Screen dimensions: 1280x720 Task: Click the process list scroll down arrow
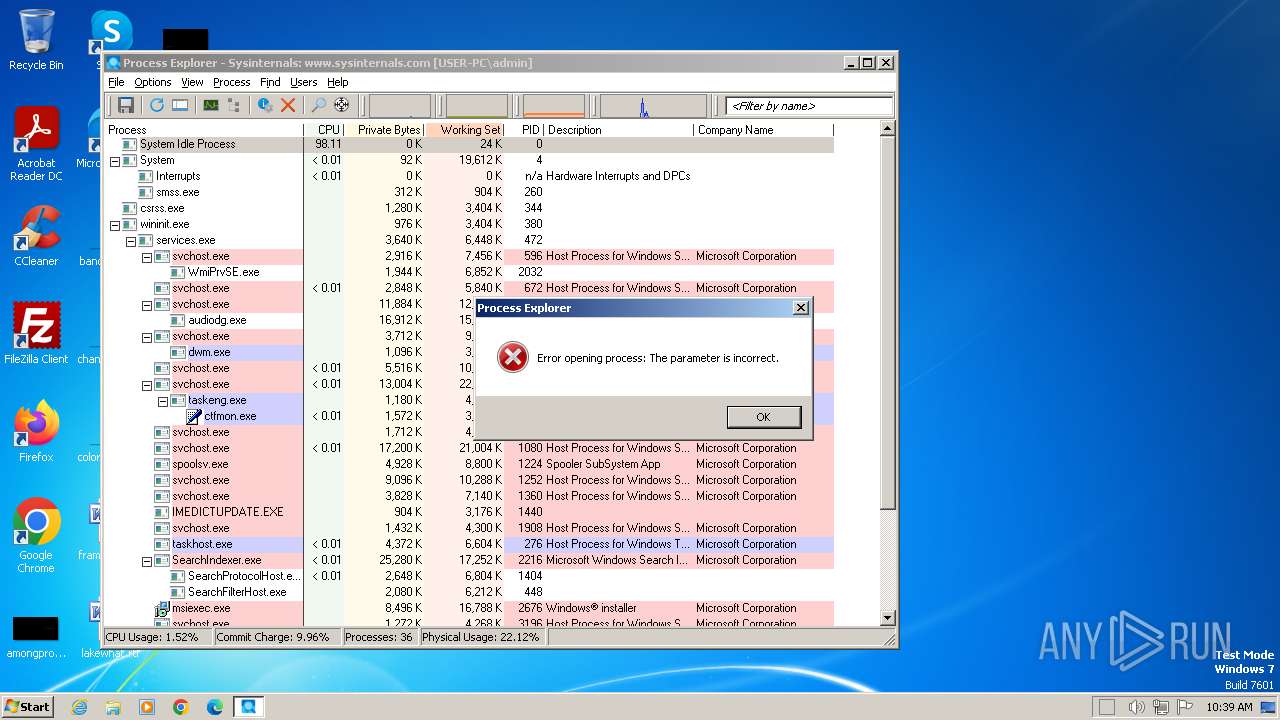[887, 618]
